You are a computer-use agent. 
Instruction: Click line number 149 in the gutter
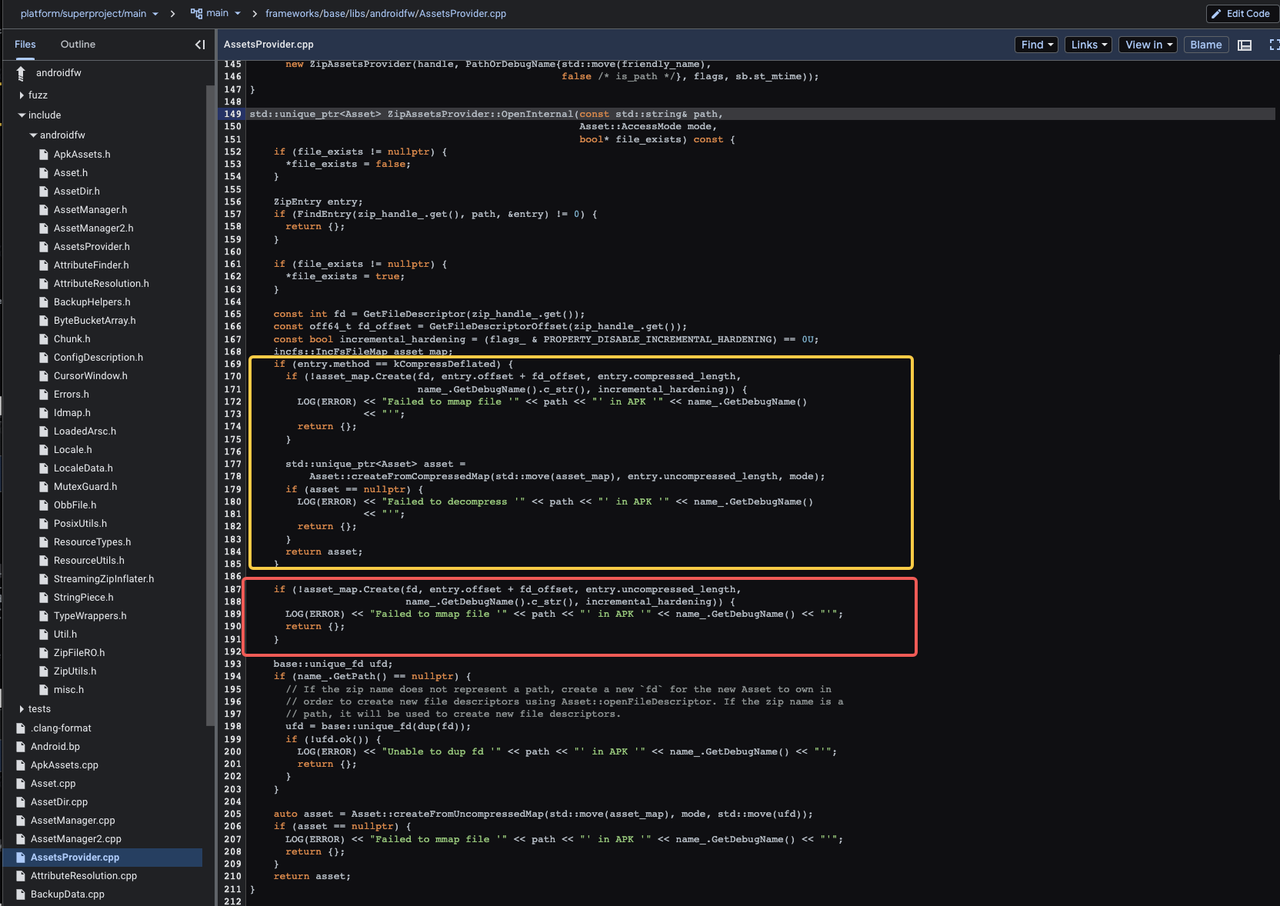(x=232, y=114)
